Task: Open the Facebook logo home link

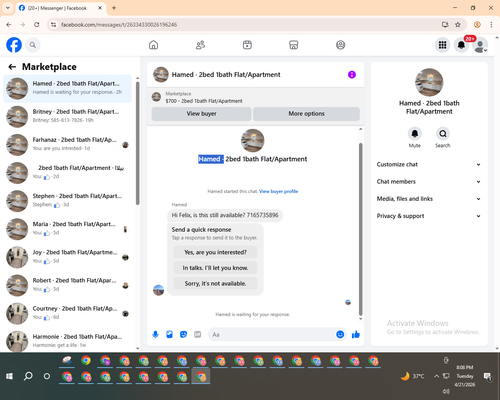Action: (14, 45)
